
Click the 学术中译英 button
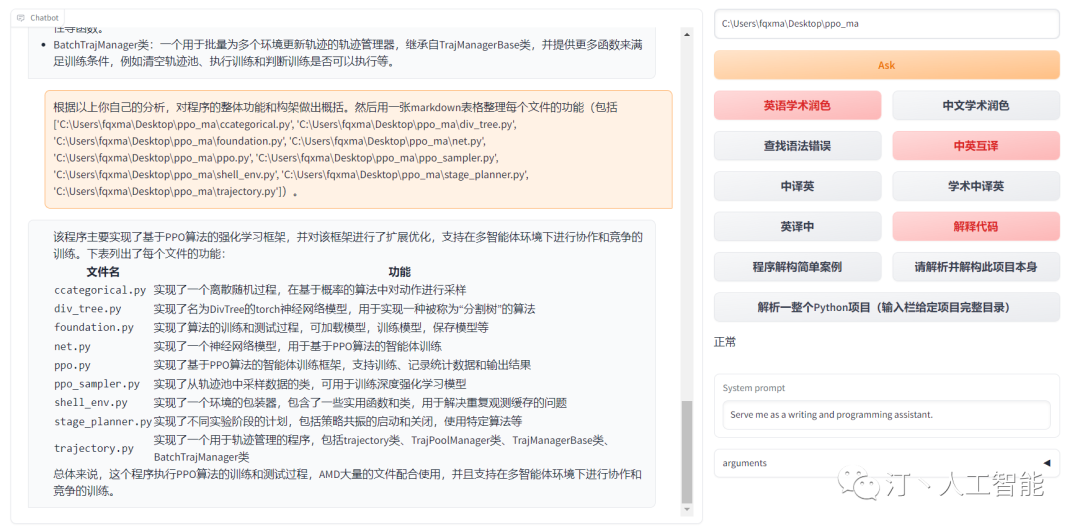(976, 186)
